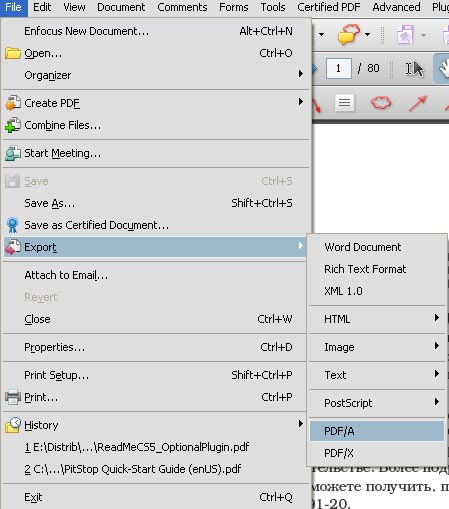449x509 pixels.
Task: Click the text box tool icon
Action: pyautogui.click(x=344, y=103)
